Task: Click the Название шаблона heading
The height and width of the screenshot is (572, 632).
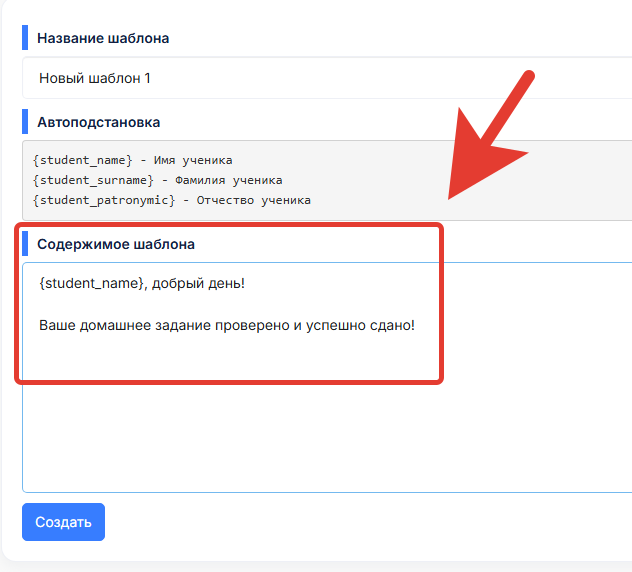Action: tap(103, 38)
